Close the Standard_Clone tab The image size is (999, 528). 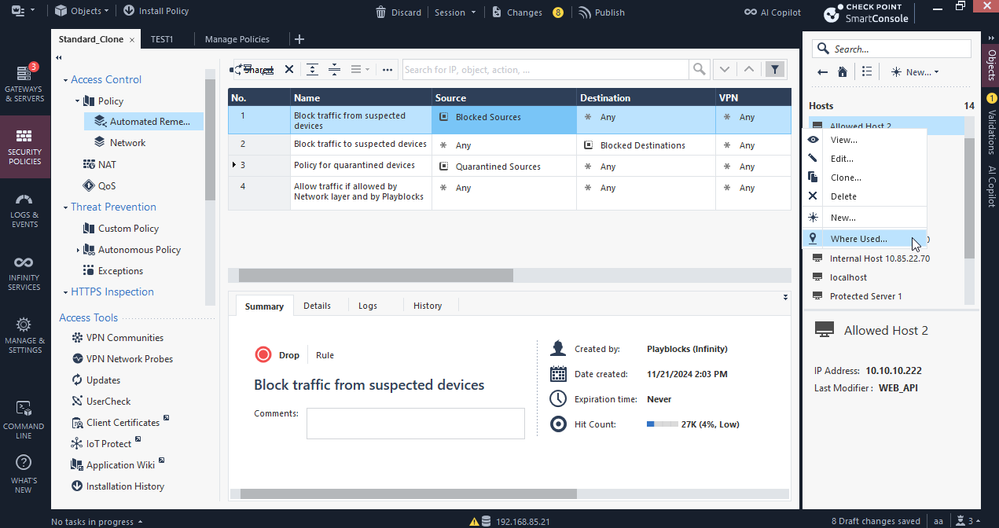point(132,39)
